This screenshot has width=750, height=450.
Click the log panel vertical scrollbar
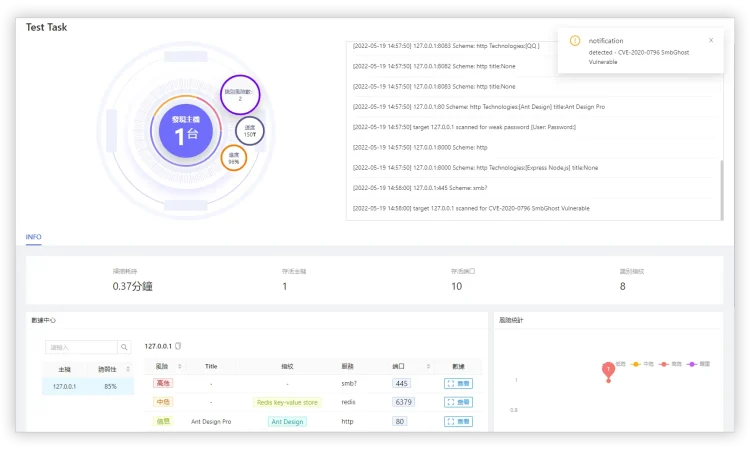coord(721,189)
